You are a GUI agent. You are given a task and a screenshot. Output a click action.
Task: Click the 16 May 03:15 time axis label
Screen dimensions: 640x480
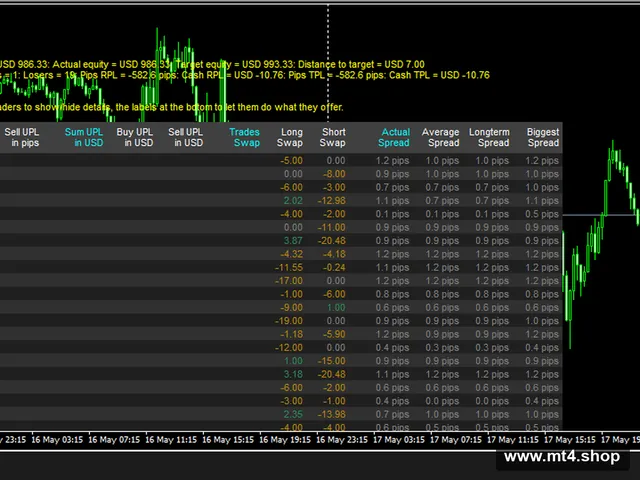click(x=57, y=440)
